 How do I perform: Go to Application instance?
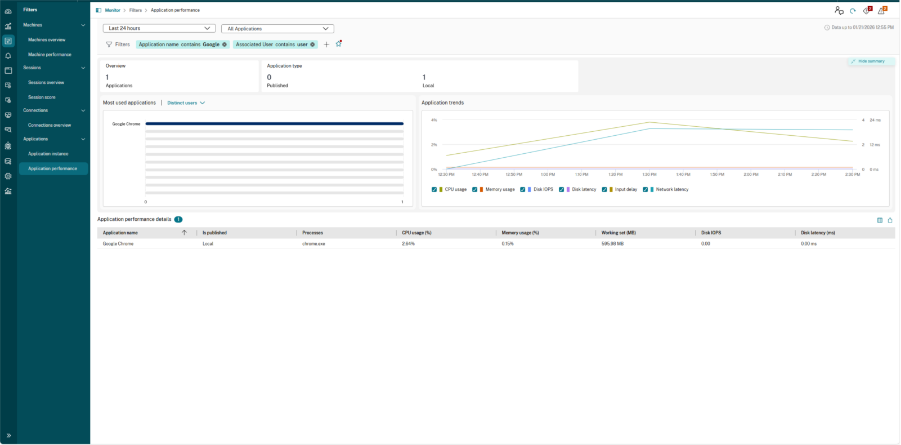49,154
